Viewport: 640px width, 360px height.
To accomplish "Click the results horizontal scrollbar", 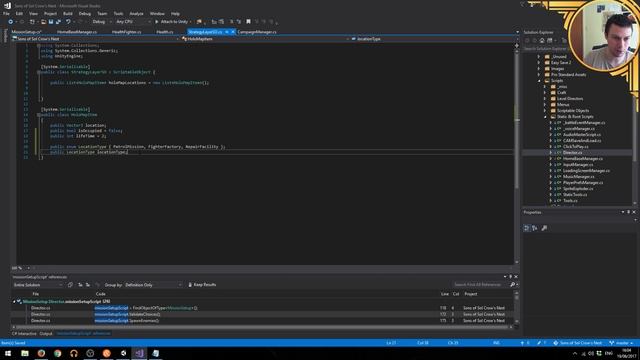I will pyautogui.click(x=261, y=327).
